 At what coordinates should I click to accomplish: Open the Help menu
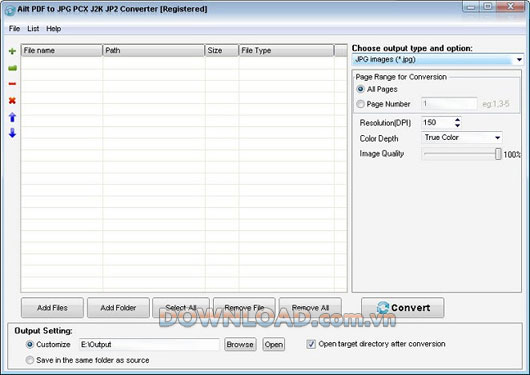pos(54,29)
